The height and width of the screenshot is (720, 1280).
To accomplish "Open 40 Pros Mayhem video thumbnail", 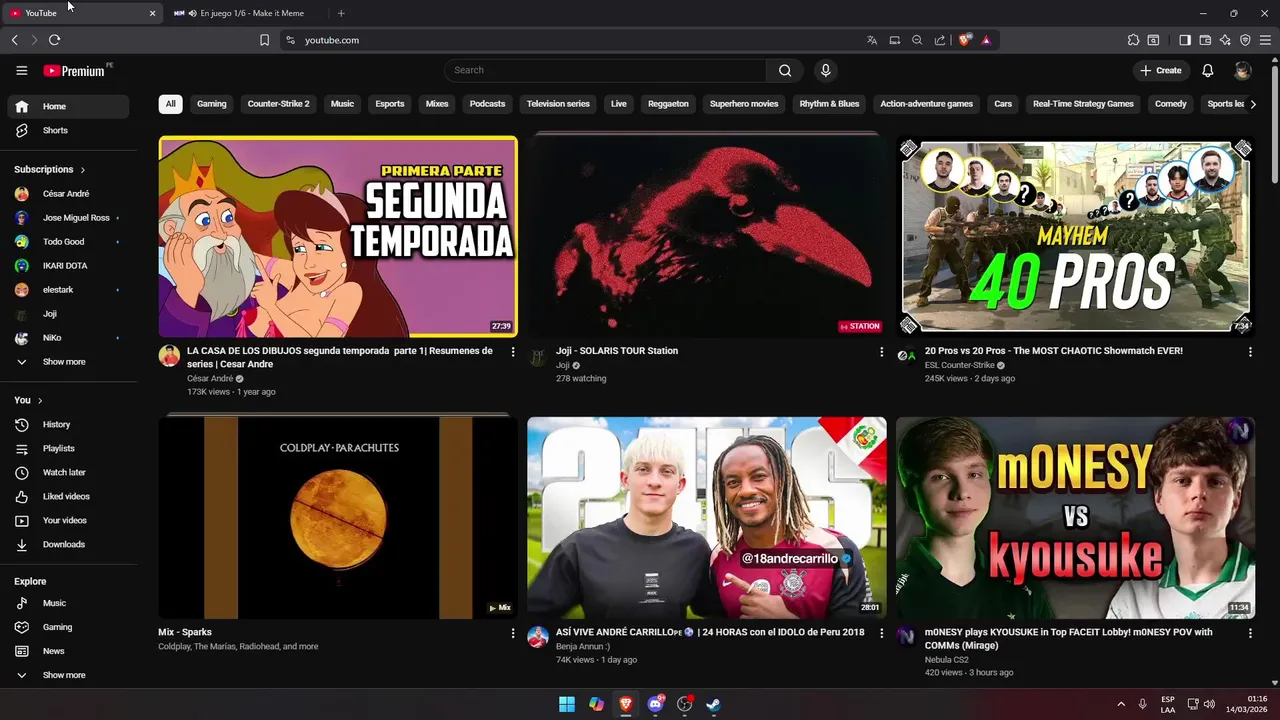I will coord(1075,237).
